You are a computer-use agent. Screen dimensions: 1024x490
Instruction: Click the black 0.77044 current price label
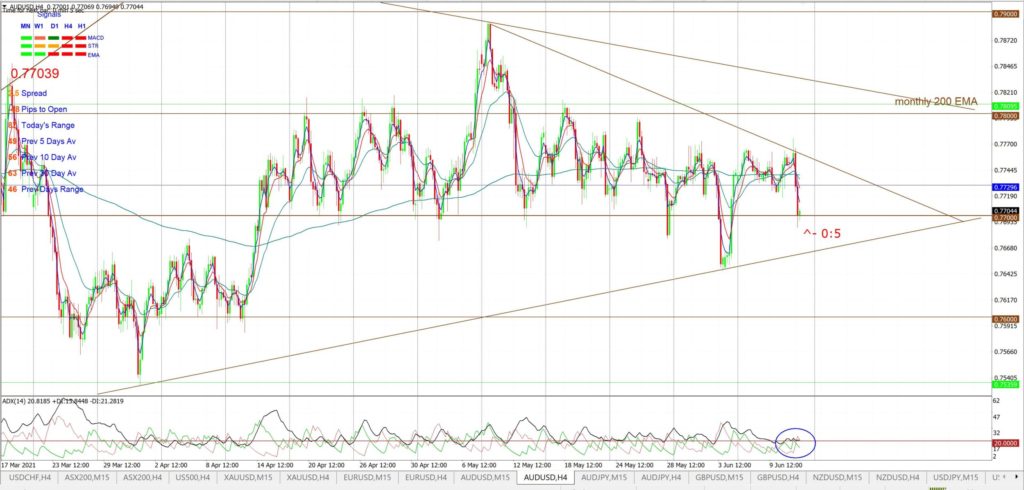pos(1005,211)
